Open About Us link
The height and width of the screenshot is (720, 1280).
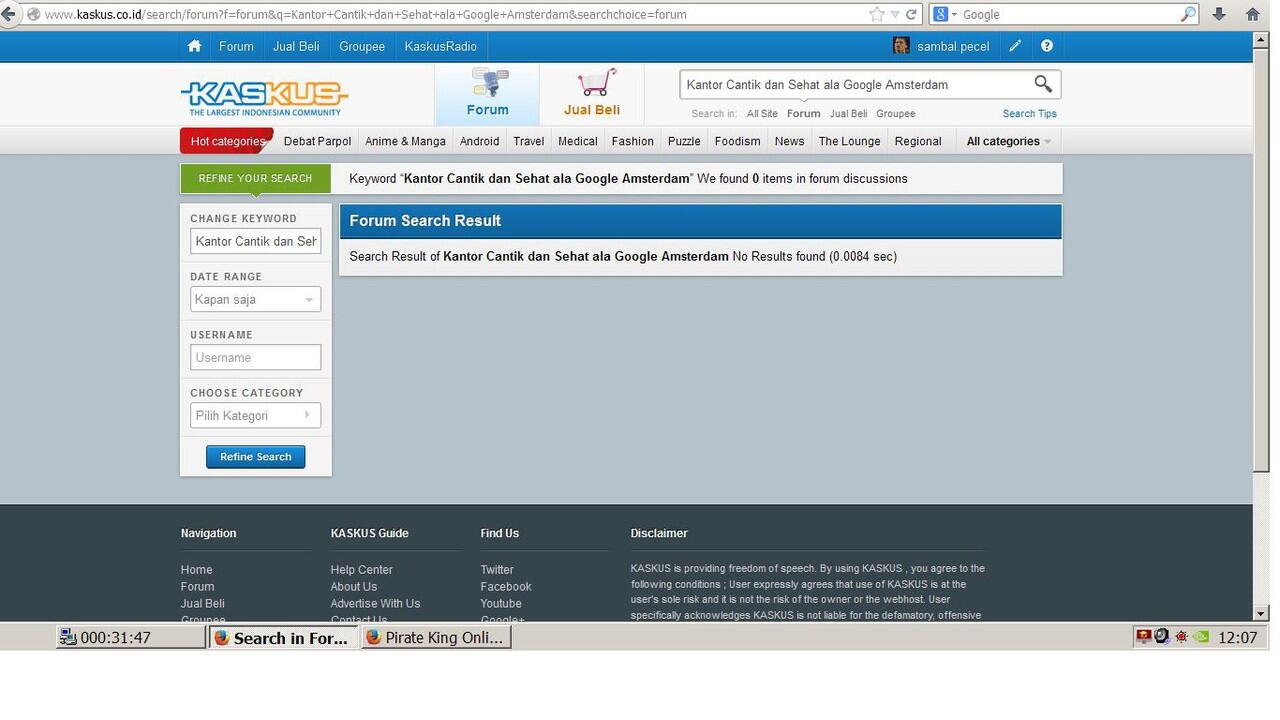pos(353,587)
